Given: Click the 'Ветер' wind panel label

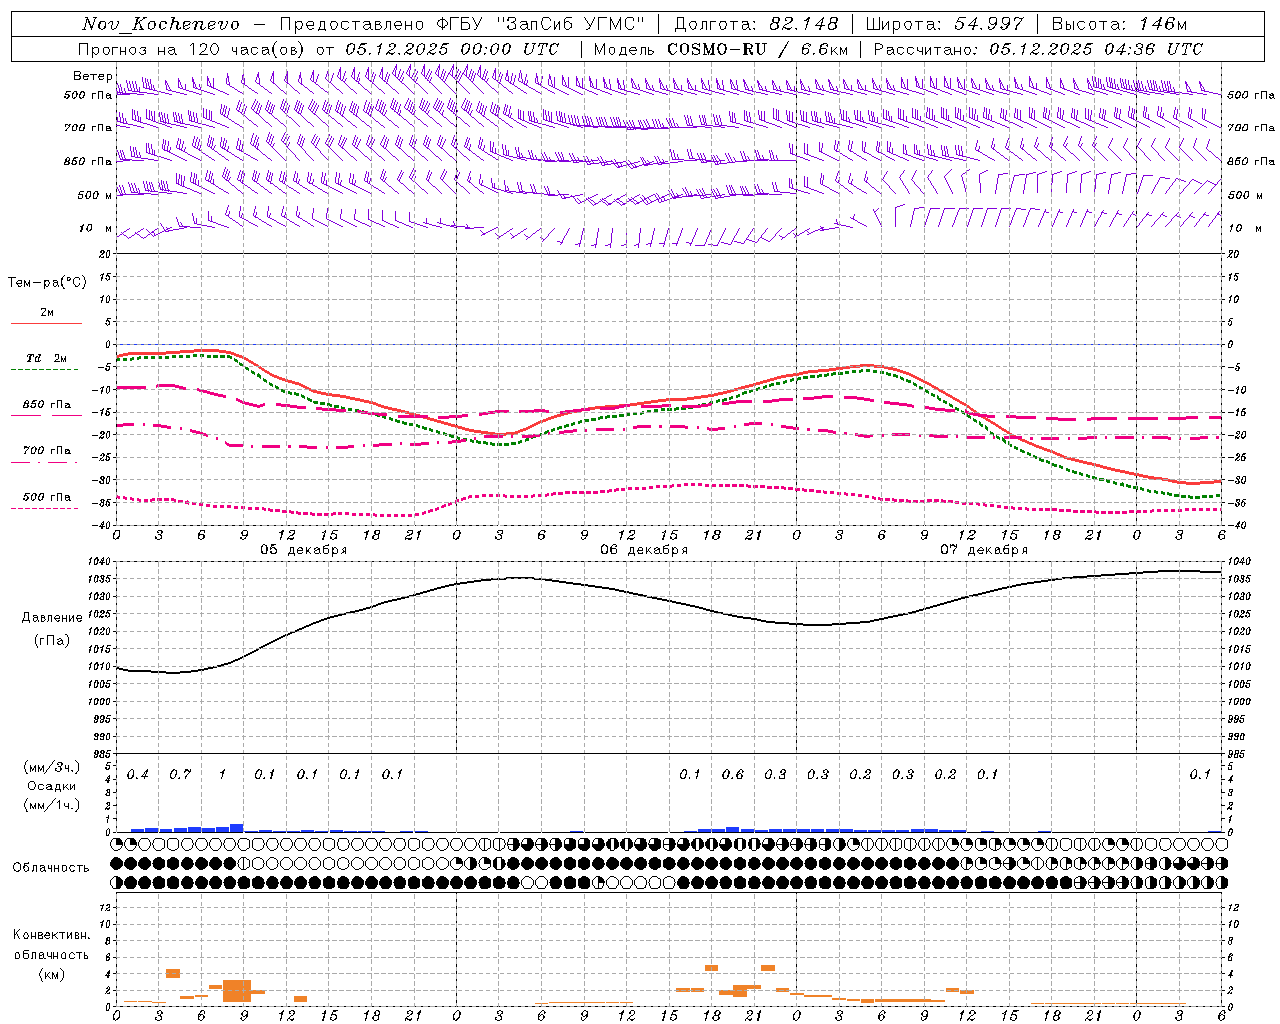Looking at the screenshot, I should click(92, 76).
